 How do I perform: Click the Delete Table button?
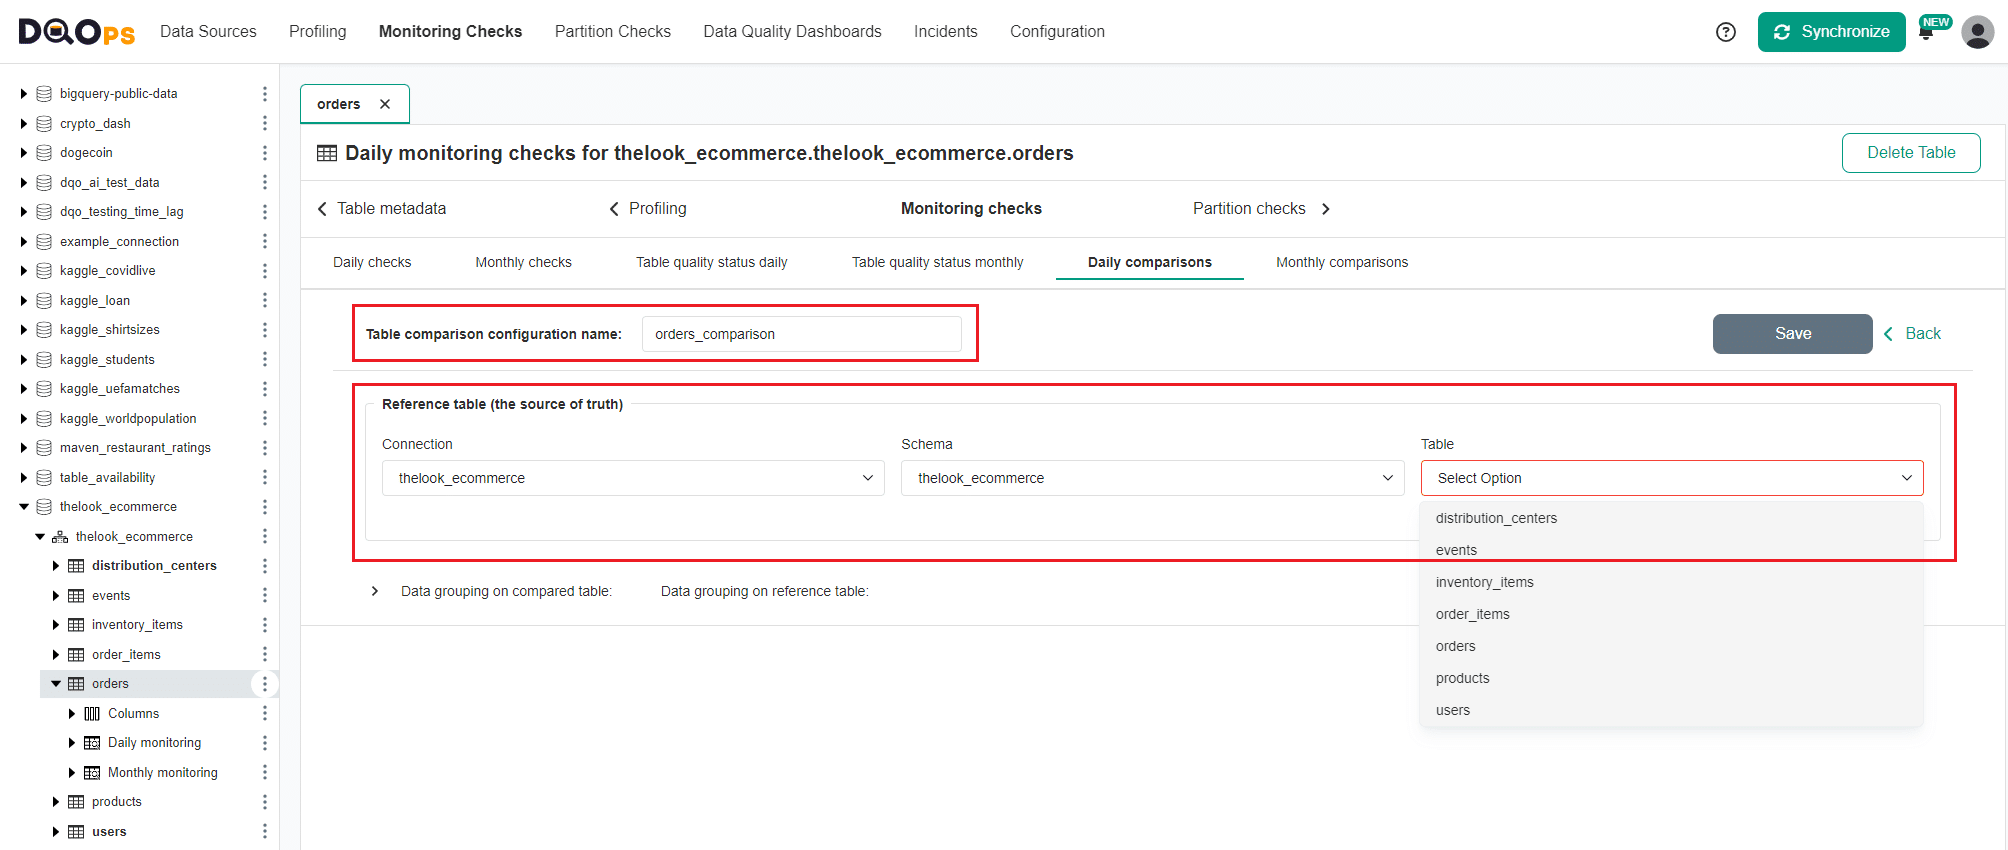tap(1911, 153)
